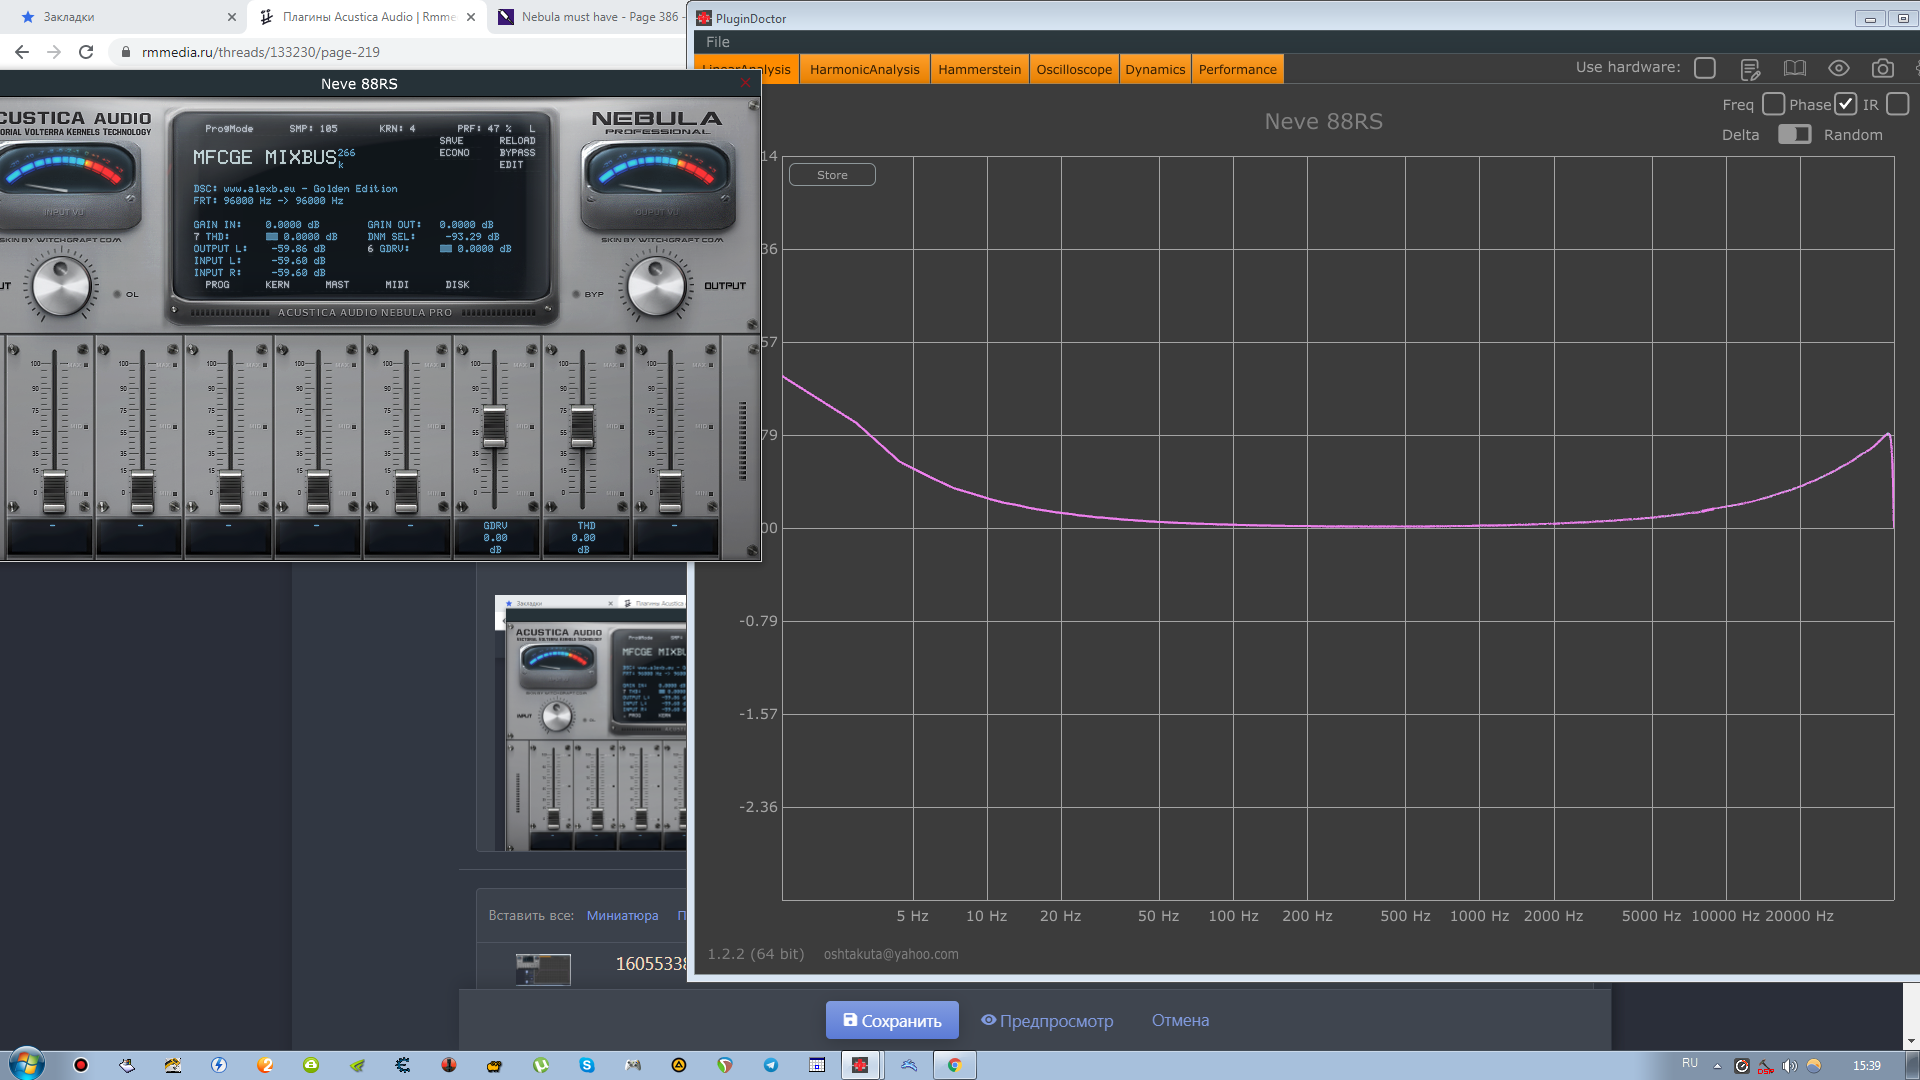This screenshot has height=1080, width=1920.
Task: Click the MFCGE MIXBUS program name
Action: point(265,157)
